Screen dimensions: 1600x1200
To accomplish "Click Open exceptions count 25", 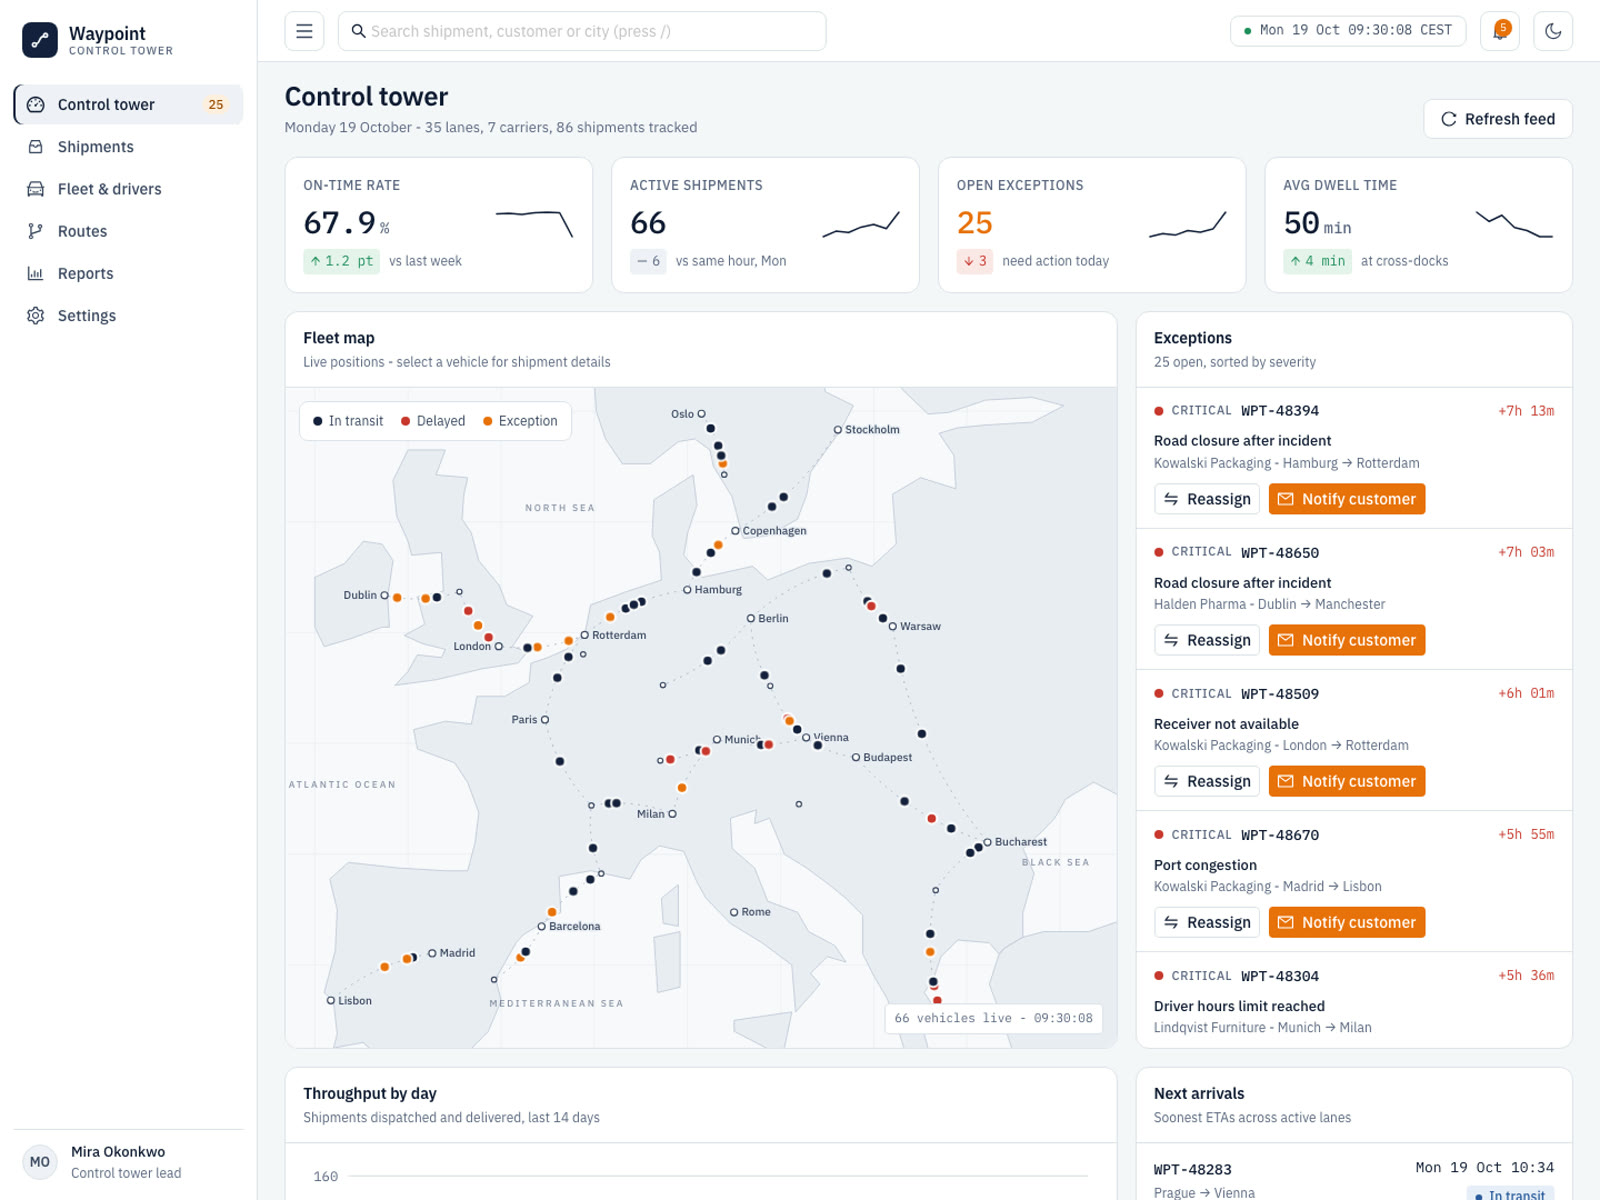I will coord(975,223).
